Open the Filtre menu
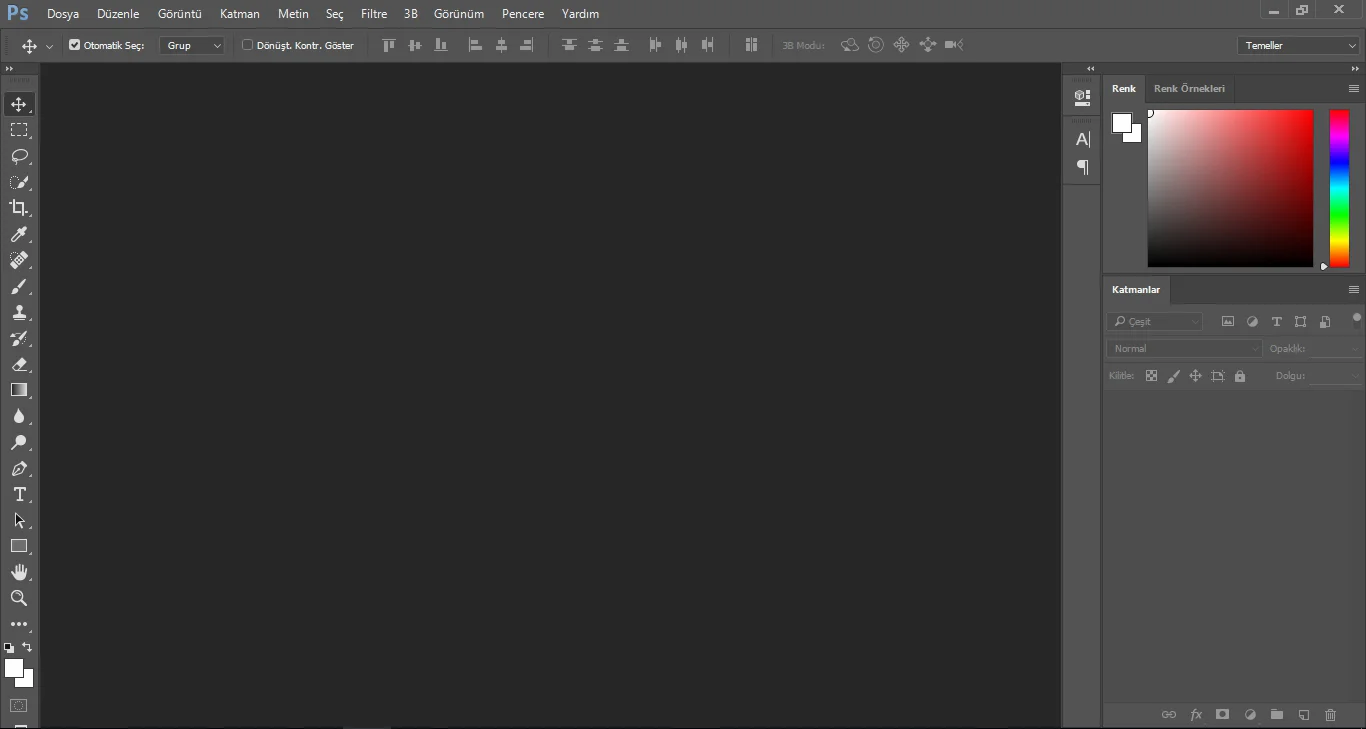 click(374, 14)
